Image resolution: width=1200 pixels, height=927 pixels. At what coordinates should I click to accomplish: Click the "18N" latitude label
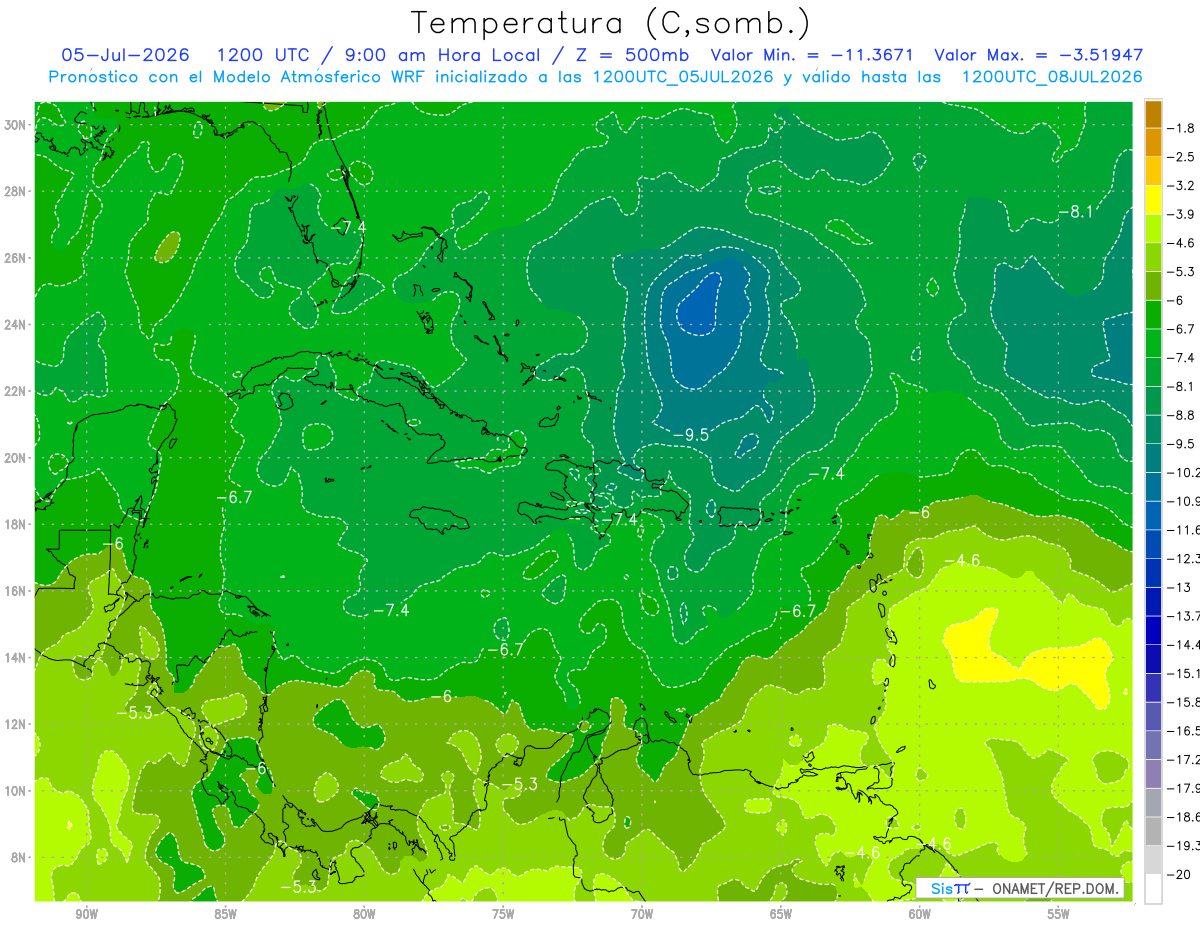pos(16,524)
